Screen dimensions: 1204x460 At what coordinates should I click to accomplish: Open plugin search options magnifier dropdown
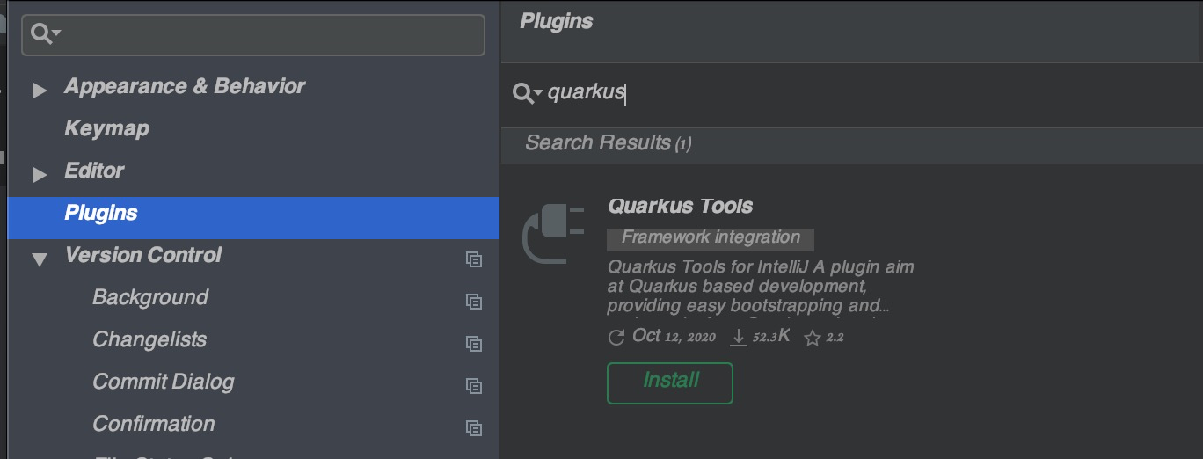pyautogui.click(x=527, y=93)
